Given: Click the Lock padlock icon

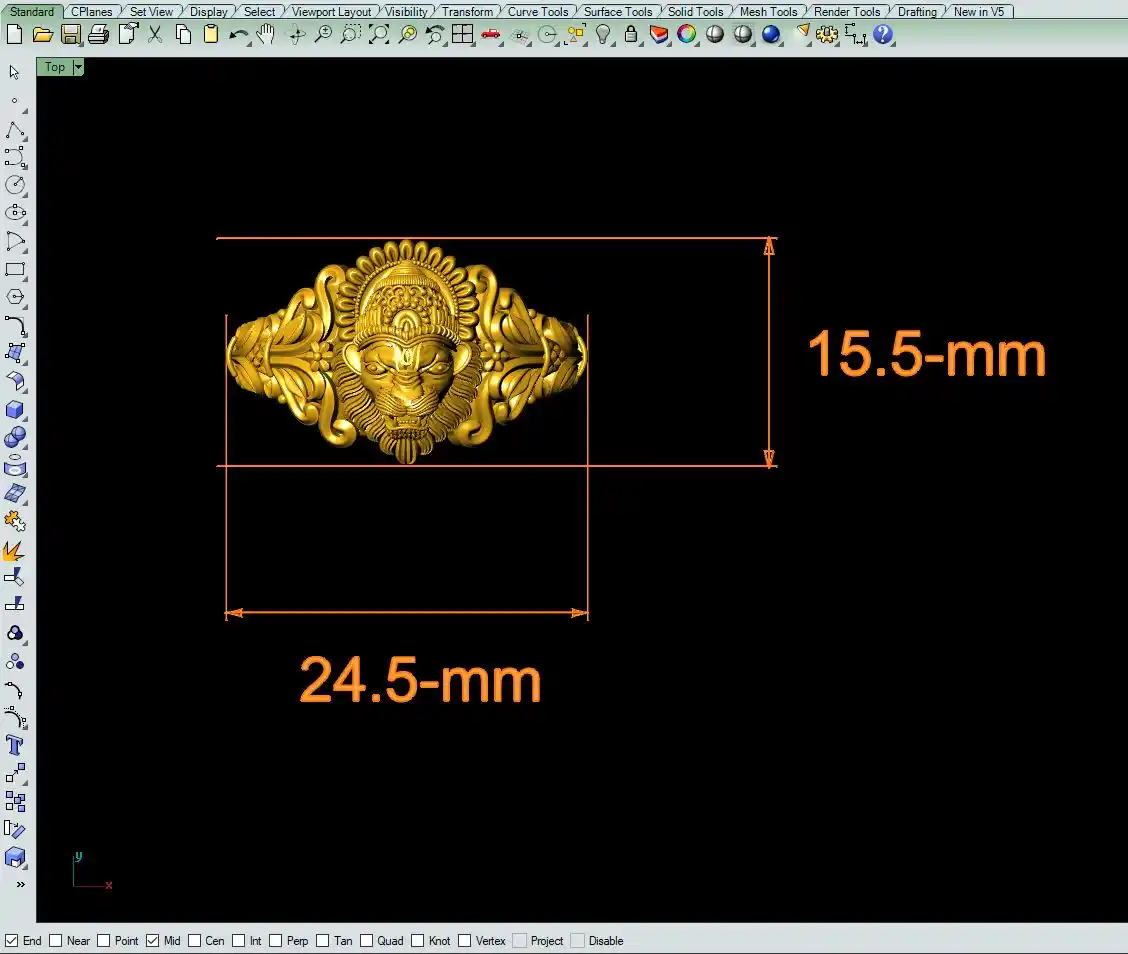Looking at the screenshot, I should 631,35.
